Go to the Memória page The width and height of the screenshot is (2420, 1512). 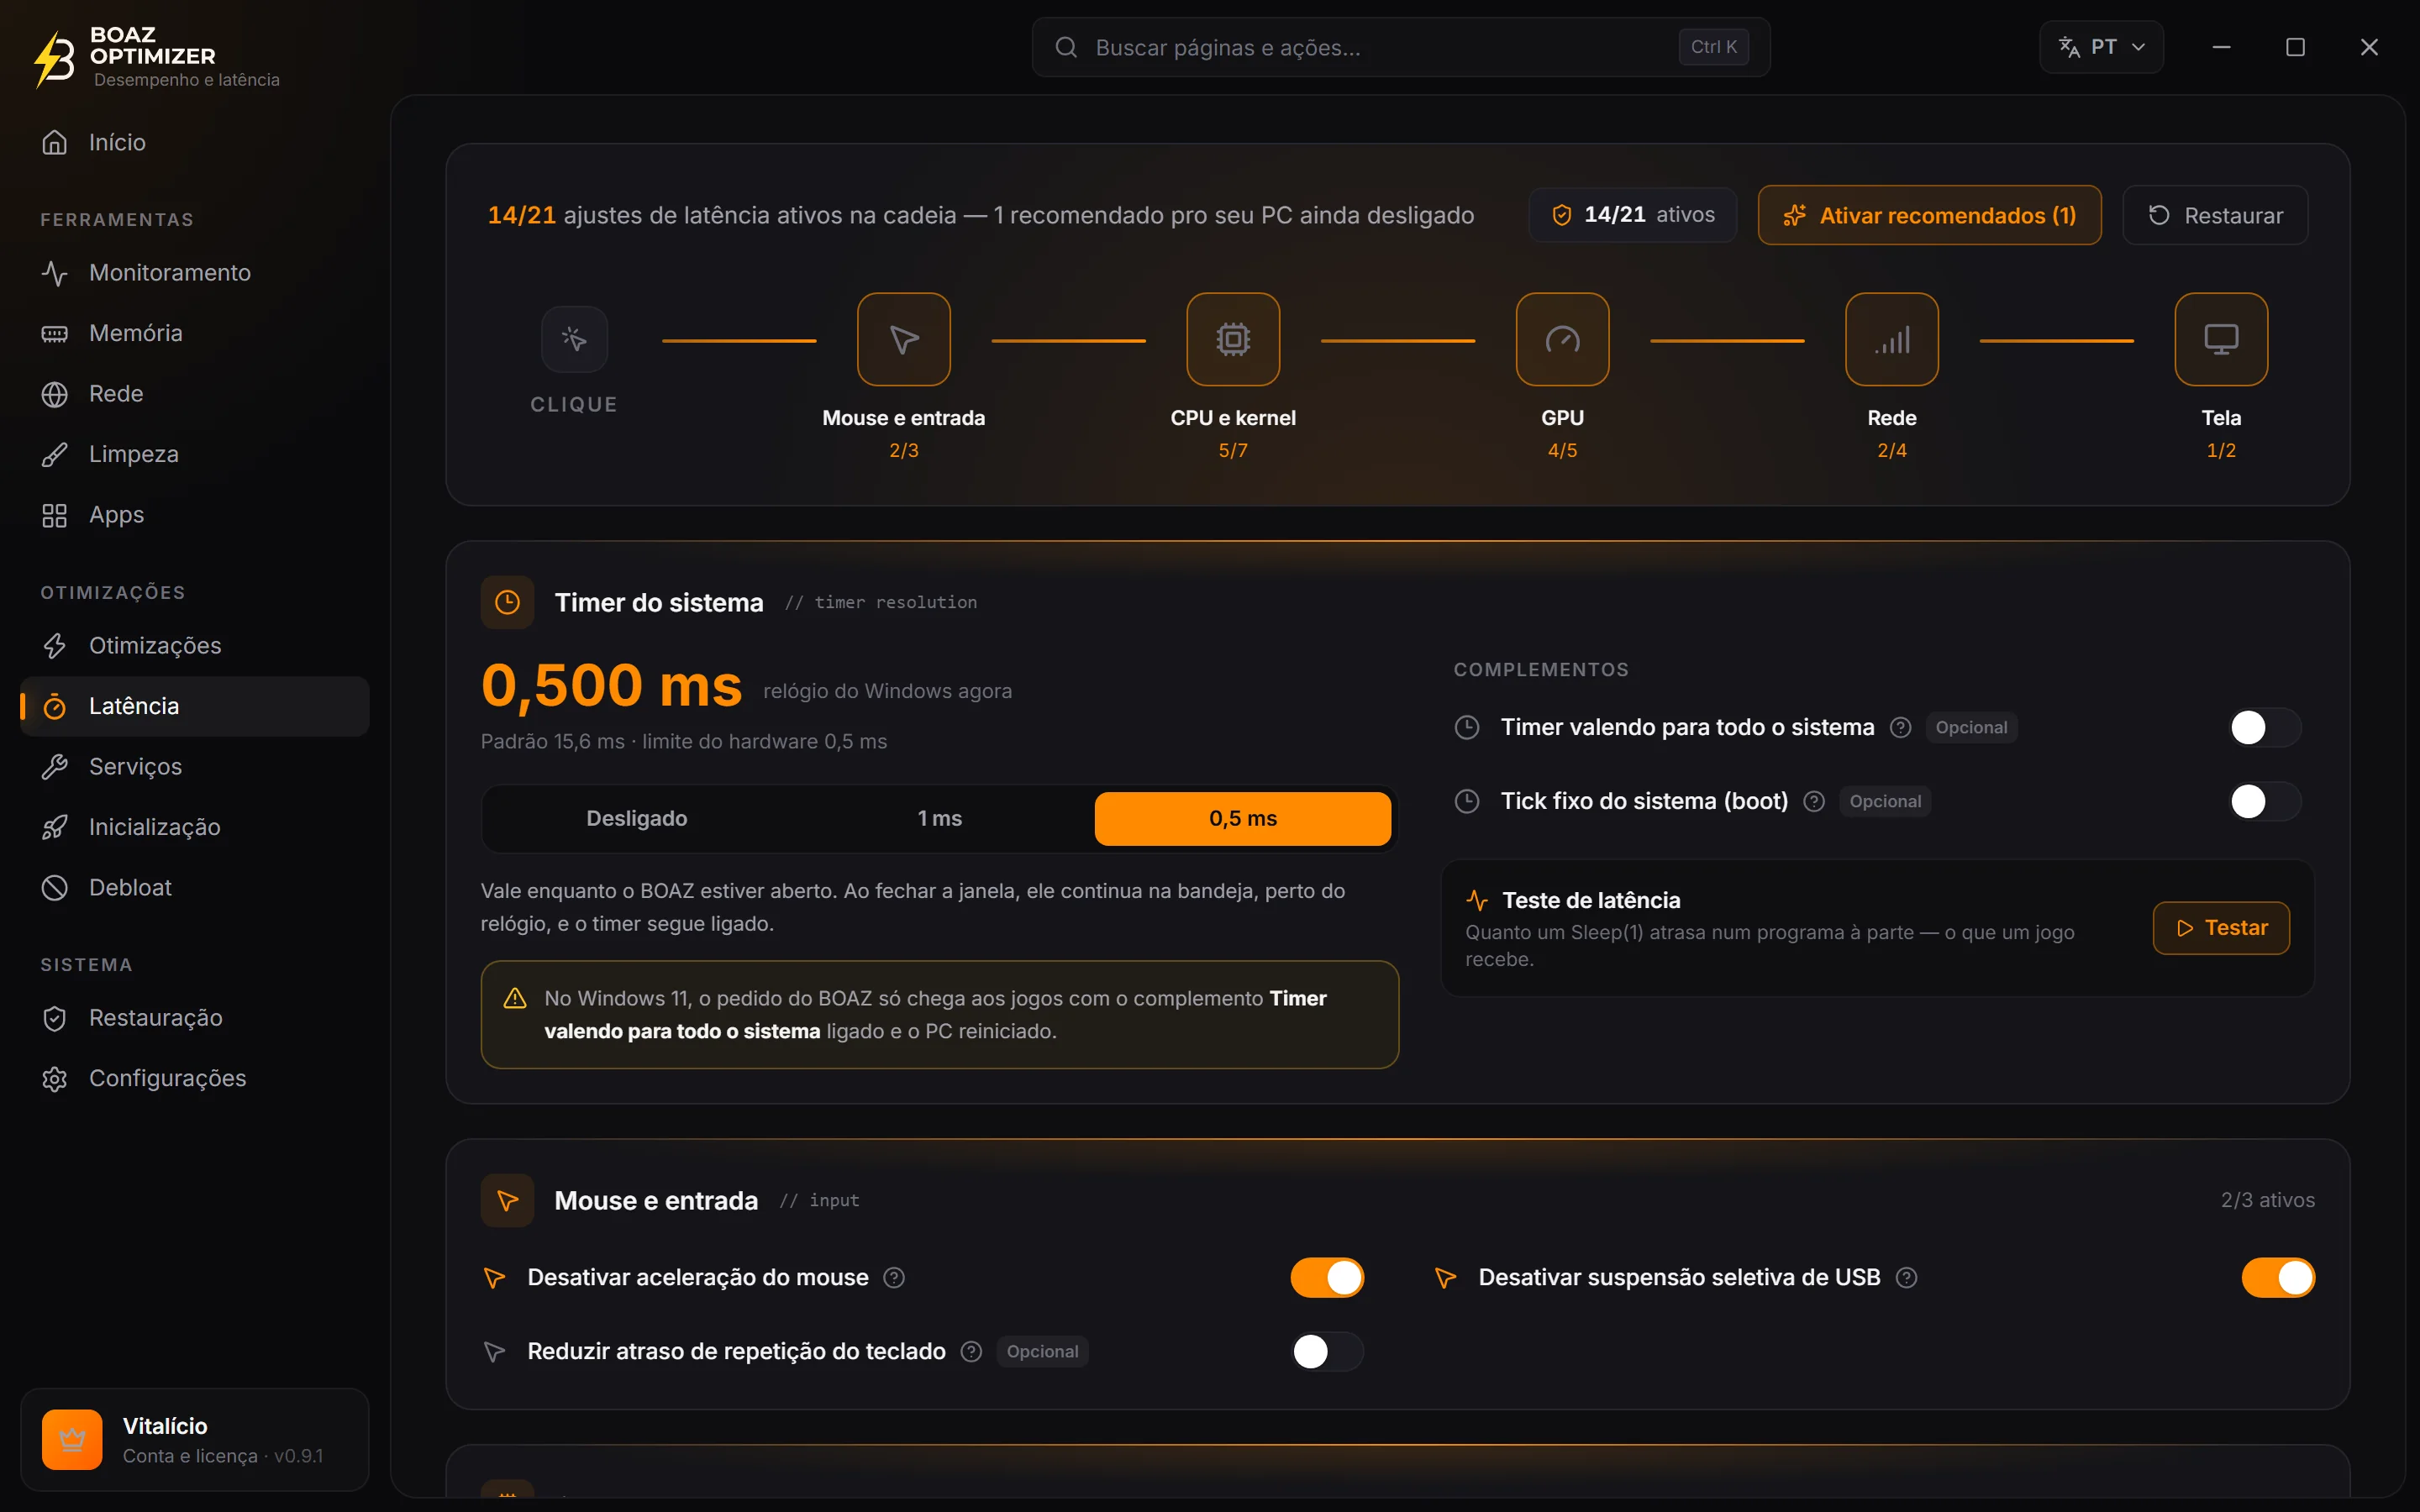pos(194,333)
